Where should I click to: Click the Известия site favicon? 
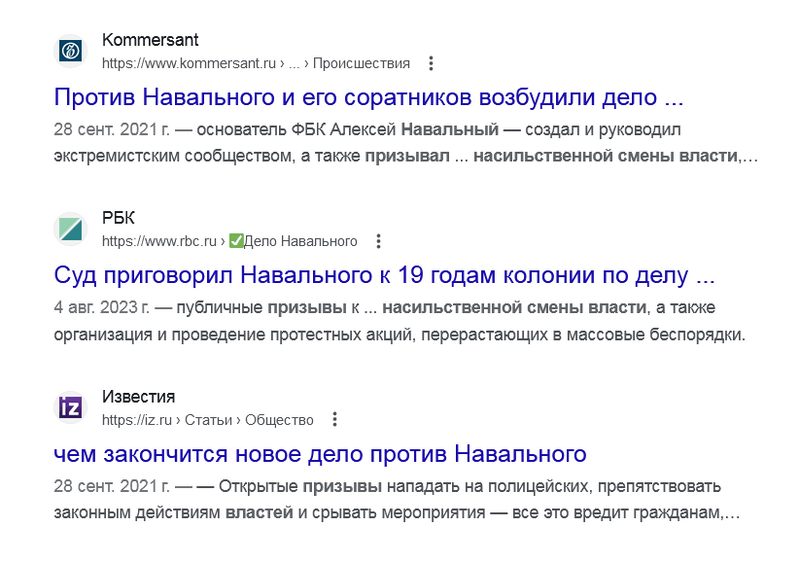[x=70, y=408]
